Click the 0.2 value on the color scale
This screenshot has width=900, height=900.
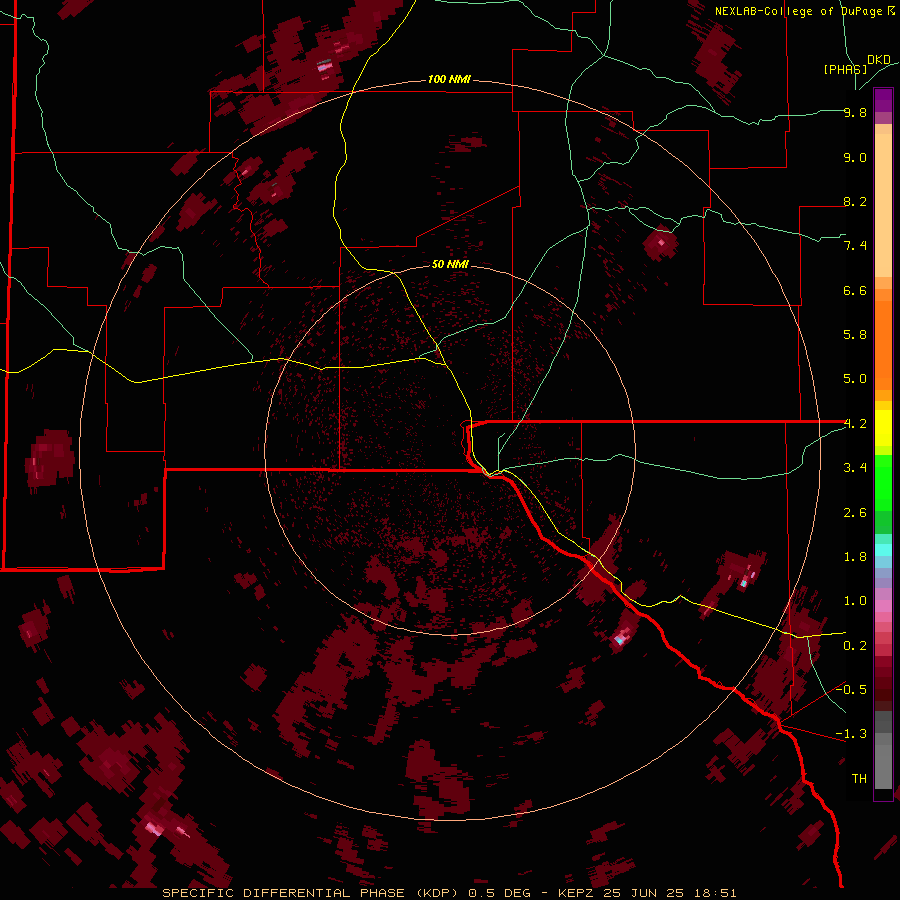coord(855,646)
